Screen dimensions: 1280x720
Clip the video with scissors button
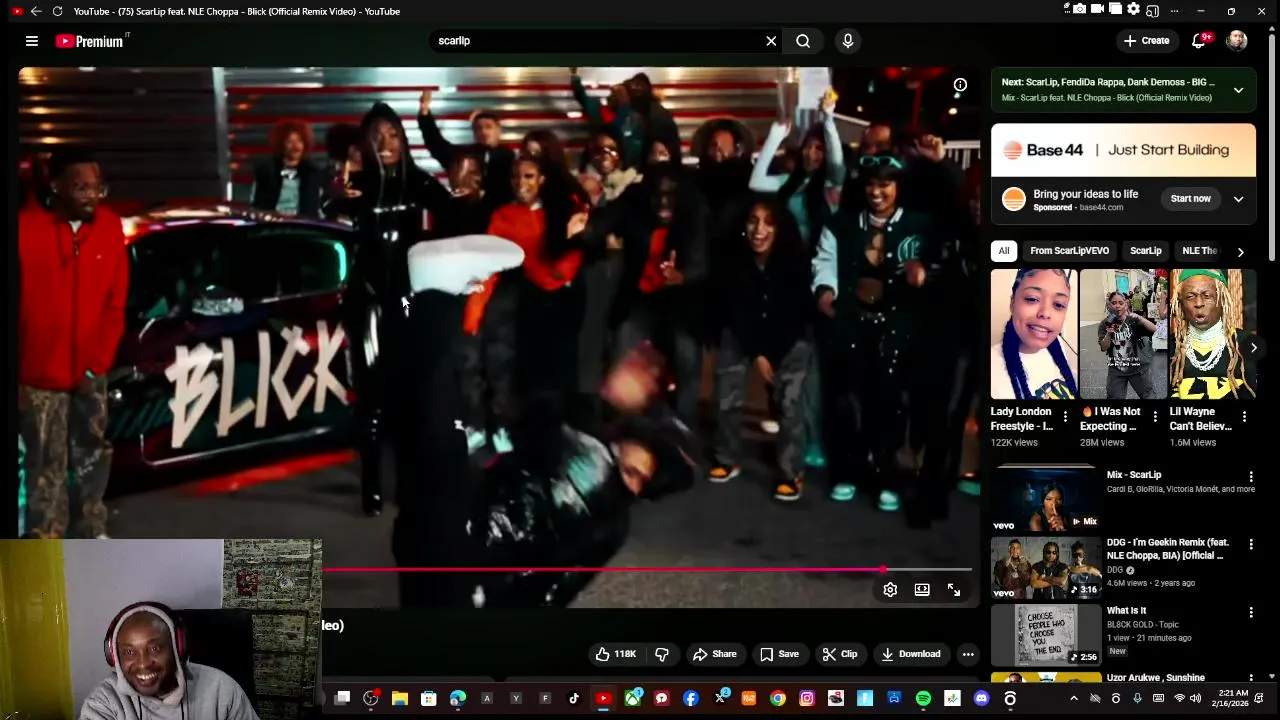click(x=840, y=654)
